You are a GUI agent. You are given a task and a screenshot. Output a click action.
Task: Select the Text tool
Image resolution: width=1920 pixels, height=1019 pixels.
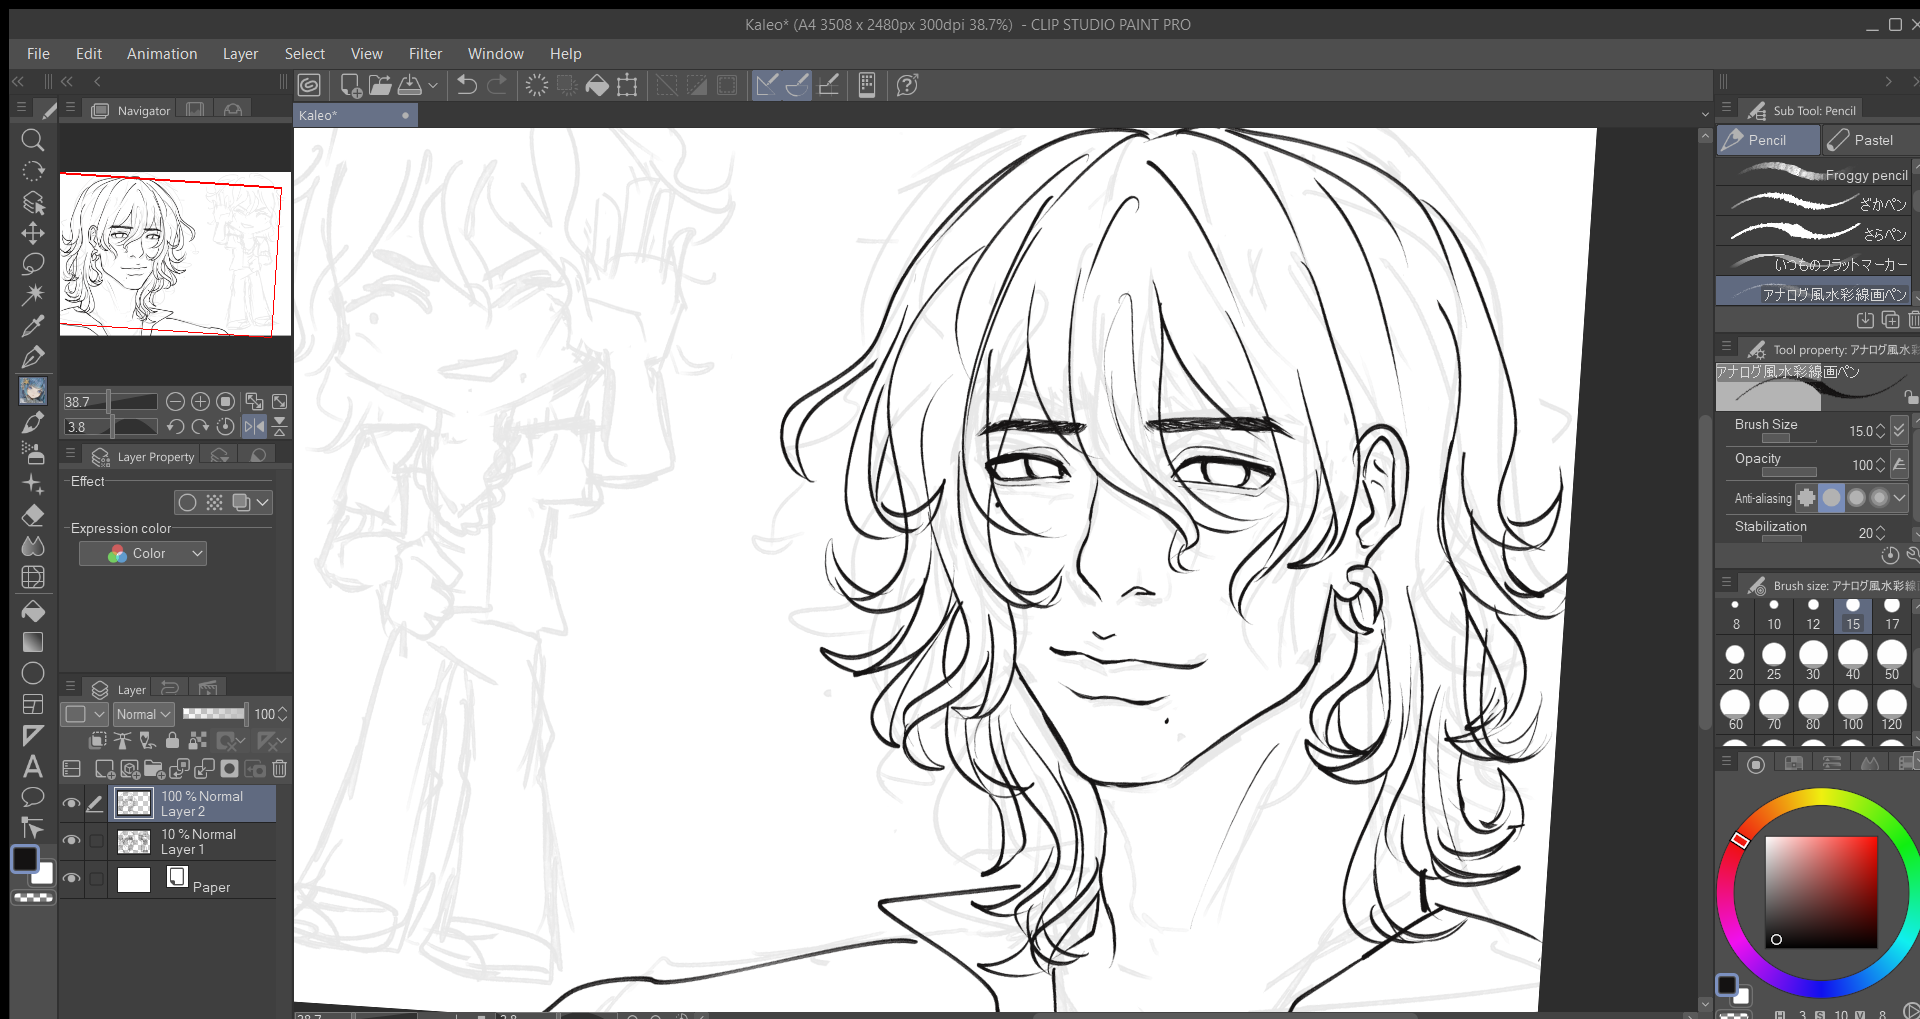33,767
